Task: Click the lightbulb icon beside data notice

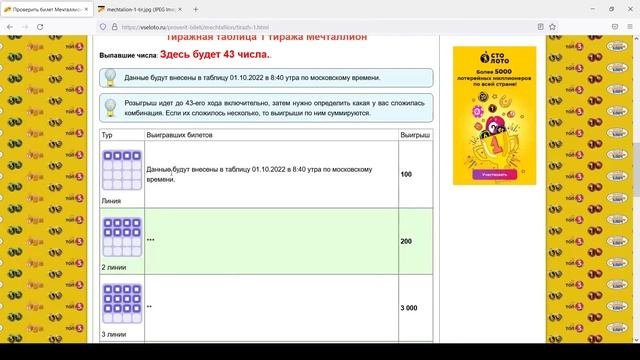Action: pyautogui.click(x=110, y=78)
